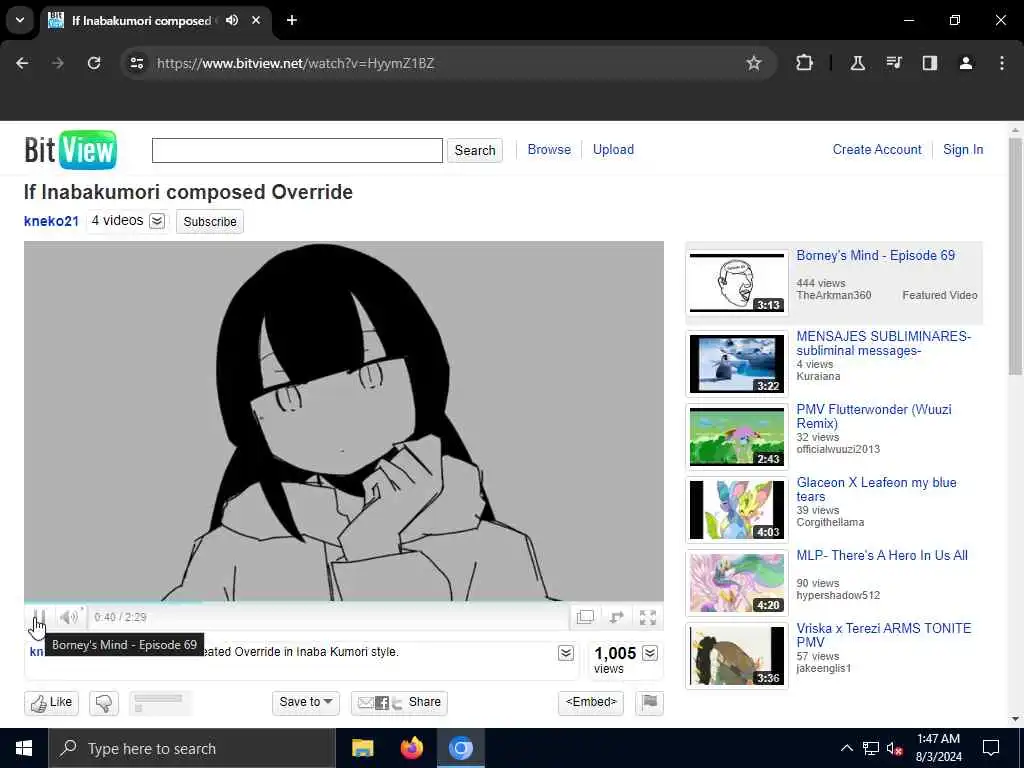The image size is (1024, 768).
Task: Expand the 1,005 views statistics arrow
Action: (x=650, y=653)
